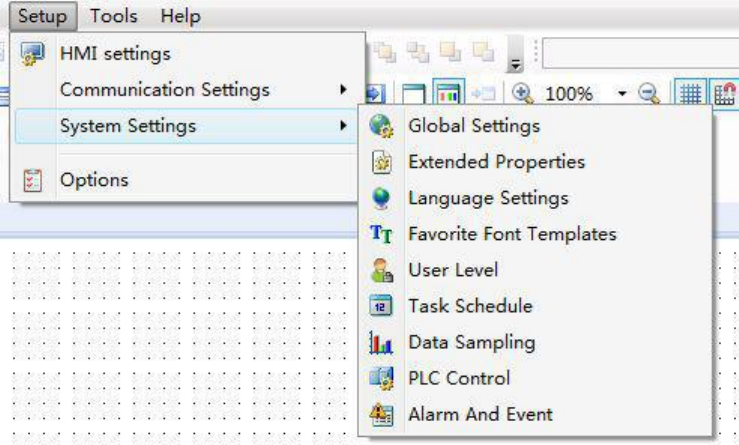Click the Alarm And Event icon
This screenshot has width=739, height=445.
point(381,414)
